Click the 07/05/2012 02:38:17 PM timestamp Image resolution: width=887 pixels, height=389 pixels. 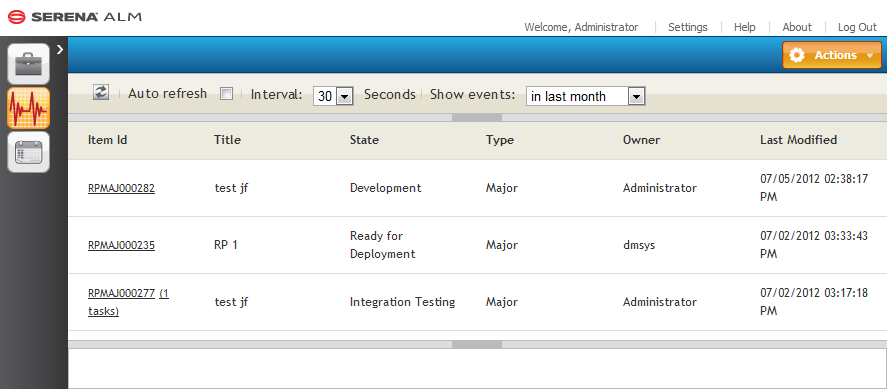tap(813, 188)
